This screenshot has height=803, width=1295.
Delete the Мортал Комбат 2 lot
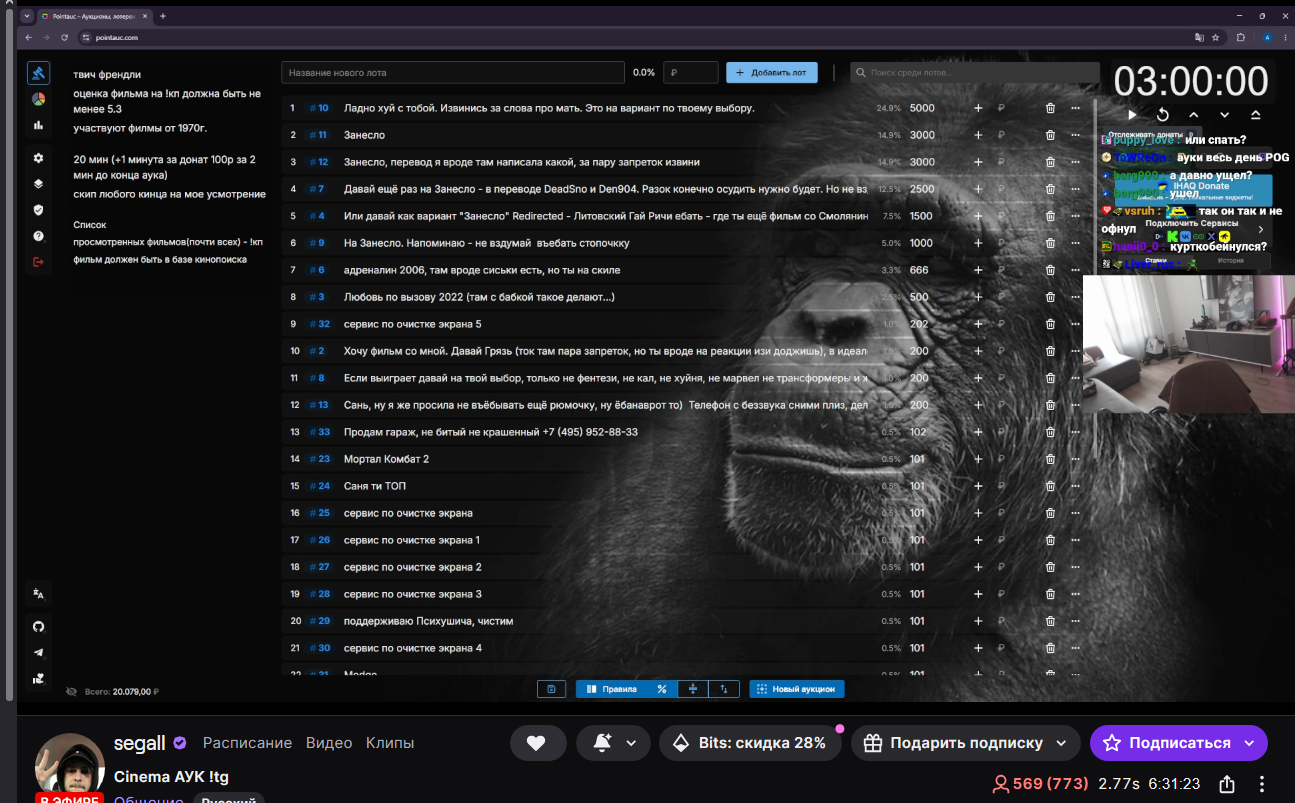pos(1050,459)
